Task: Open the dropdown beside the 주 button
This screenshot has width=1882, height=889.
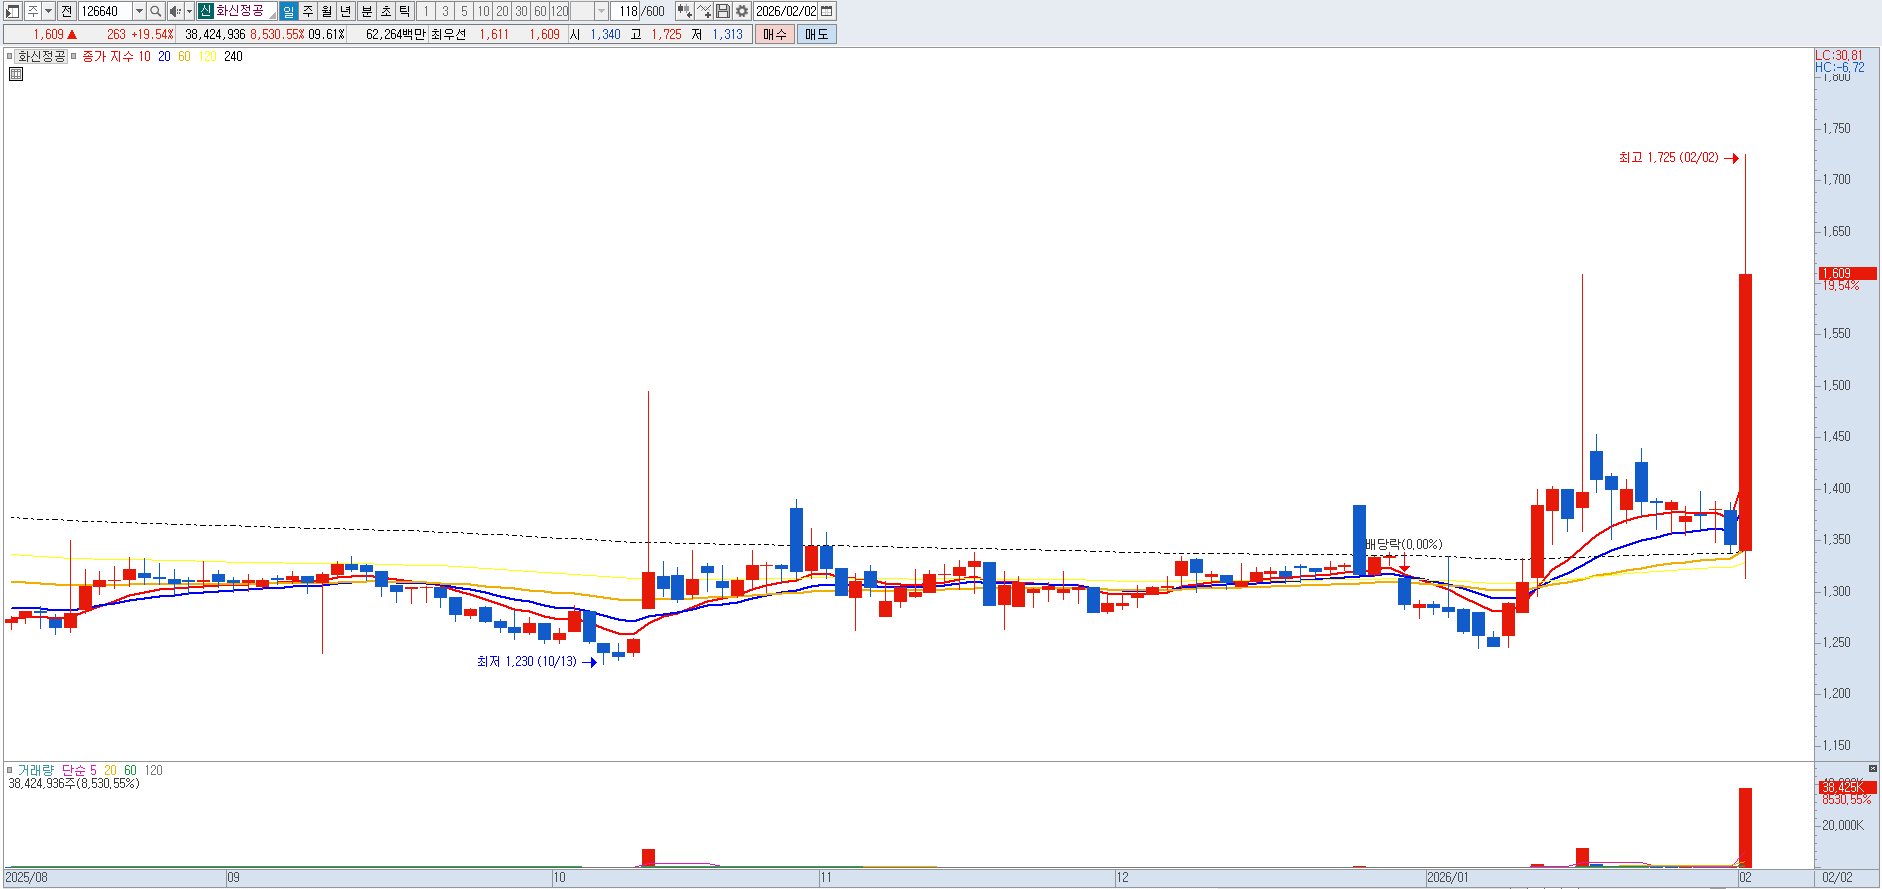Action: coord(48,11)
